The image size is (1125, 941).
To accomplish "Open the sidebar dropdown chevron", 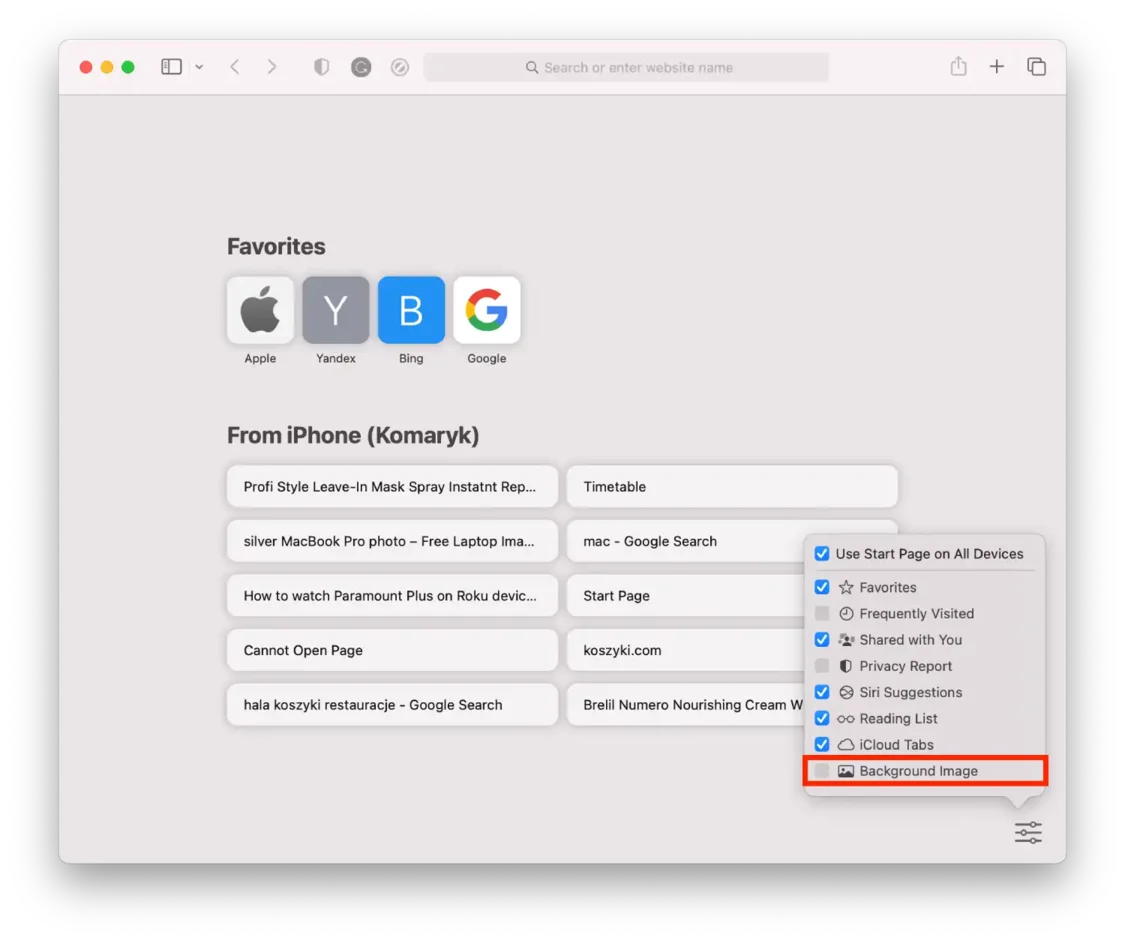I will [199, 67].
